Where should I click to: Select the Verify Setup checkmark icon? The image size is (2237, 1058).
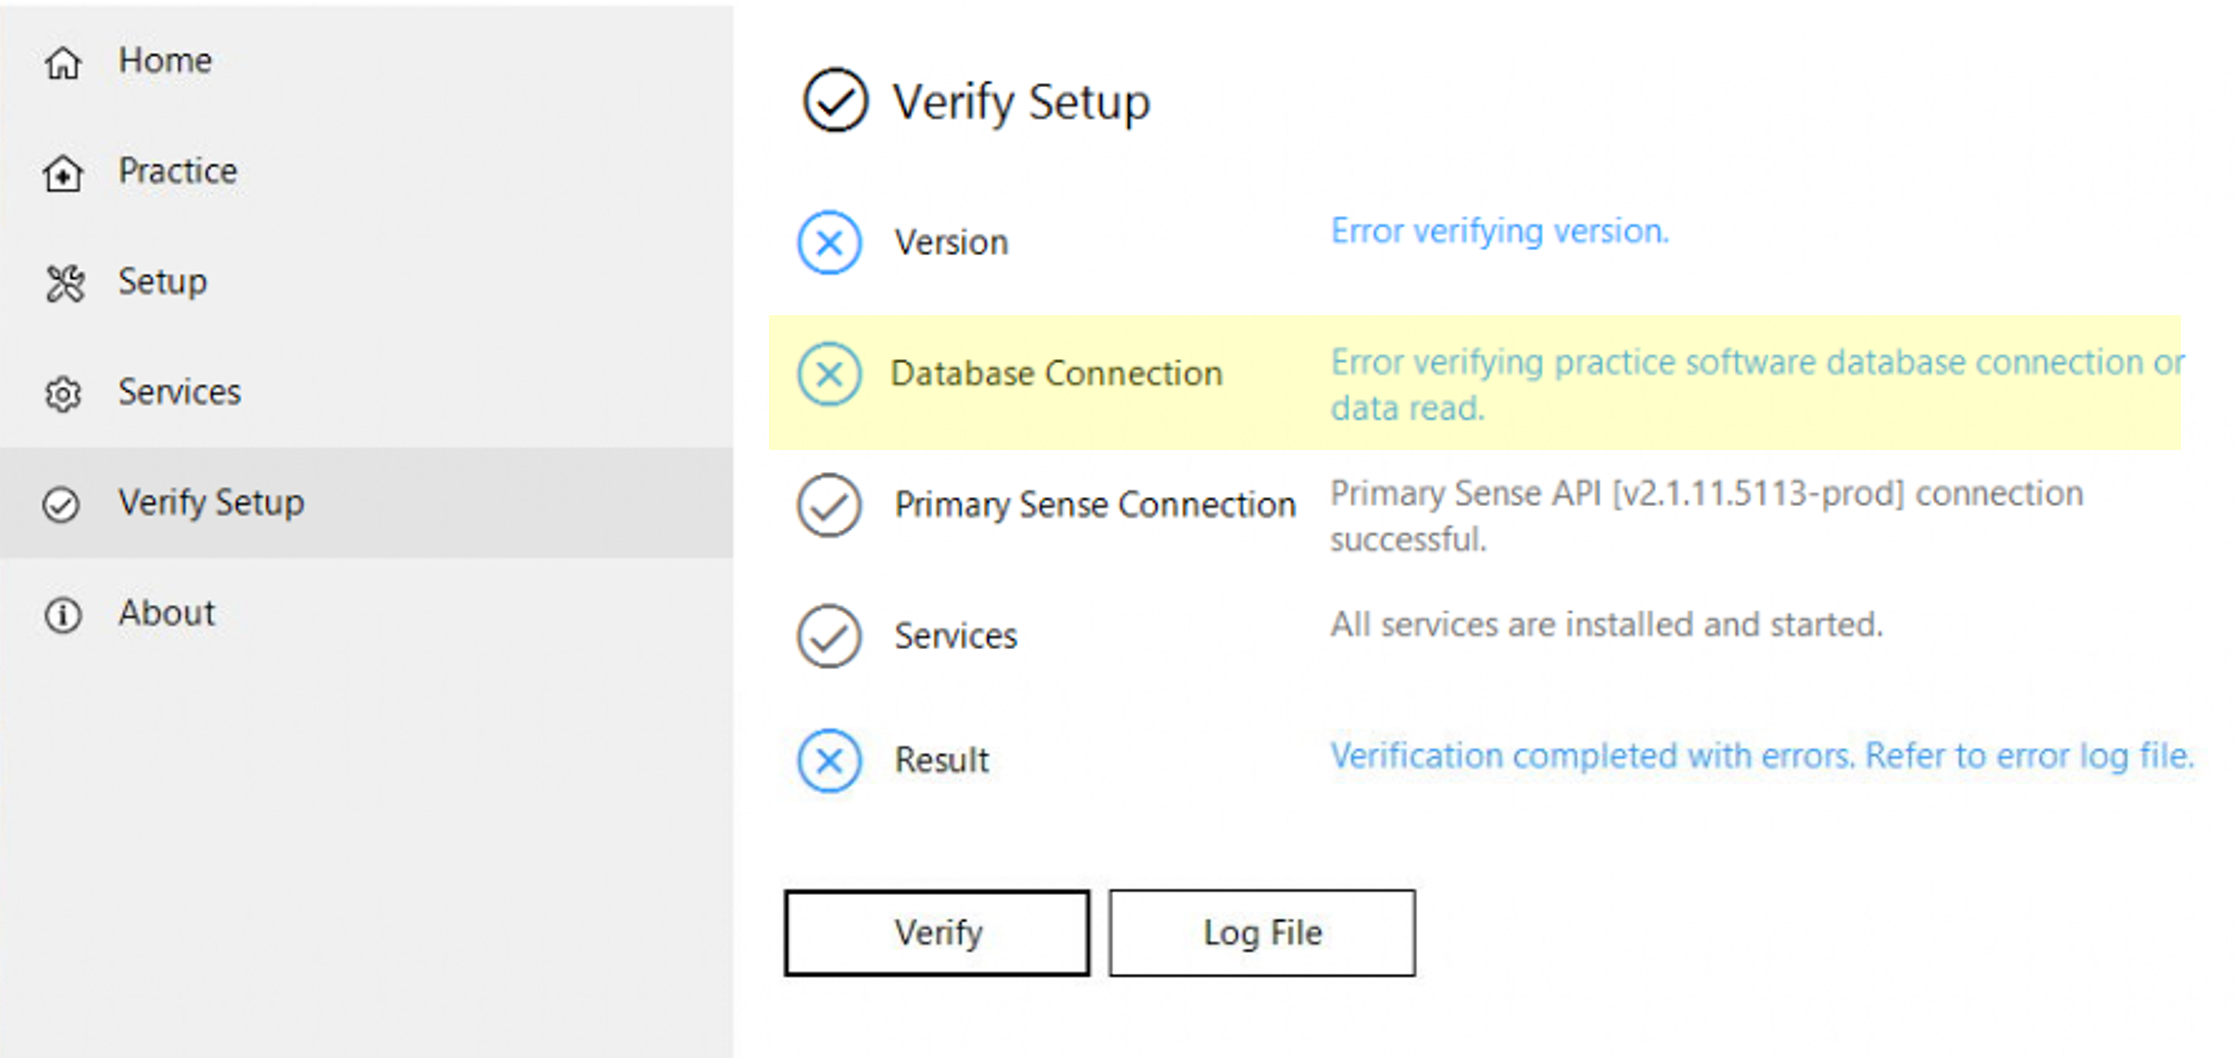pos(63,505)
